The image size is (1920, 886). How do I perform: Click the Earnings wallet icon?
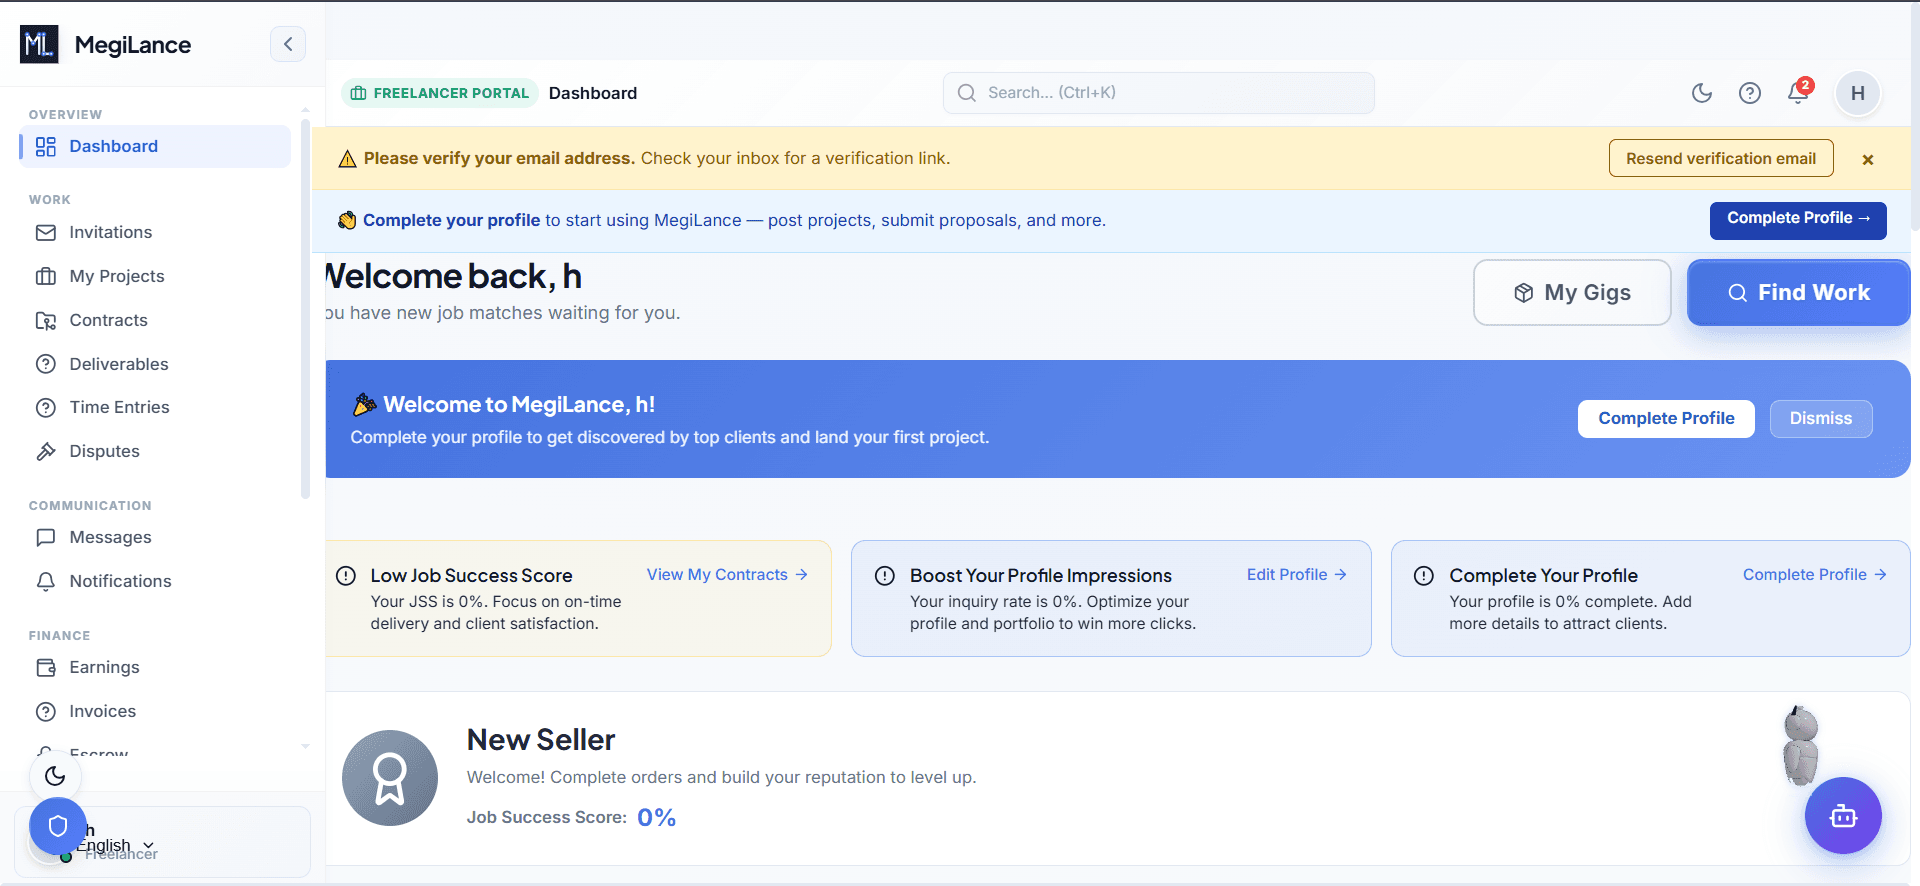click(x=46, y=667)
